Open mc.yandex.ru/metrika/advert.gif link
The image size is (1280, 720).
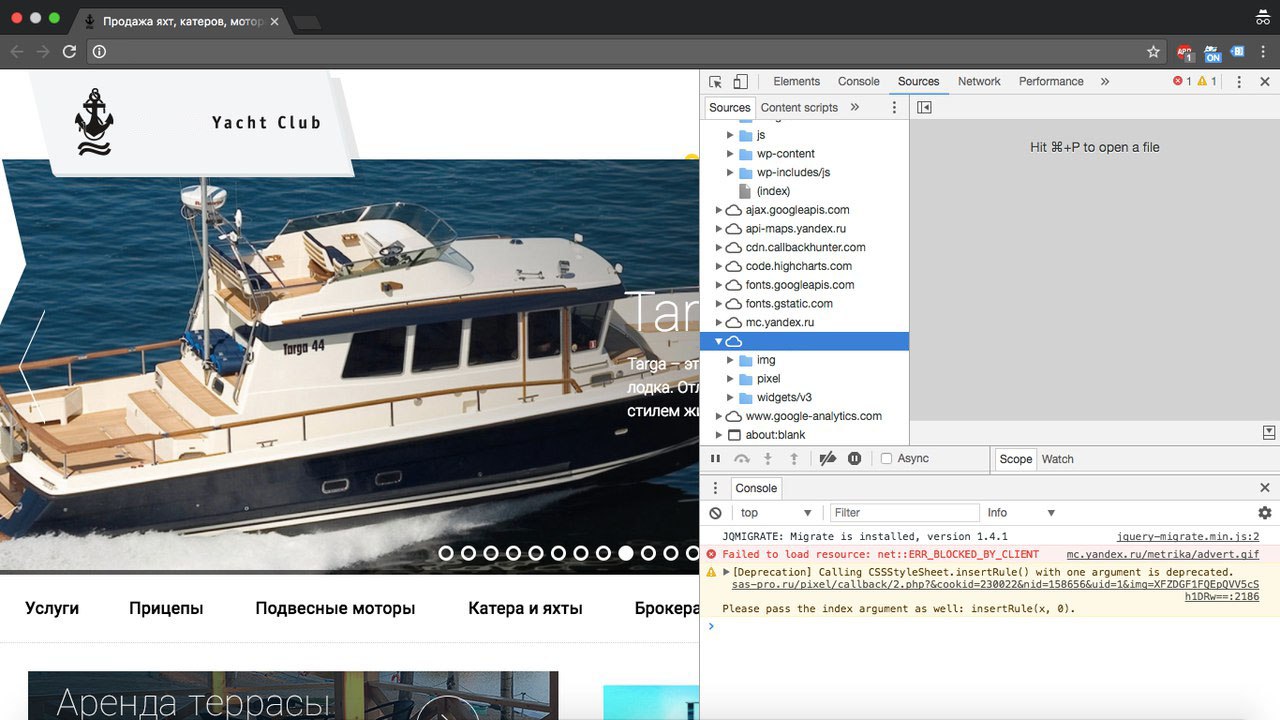(x=1163, y=554)
